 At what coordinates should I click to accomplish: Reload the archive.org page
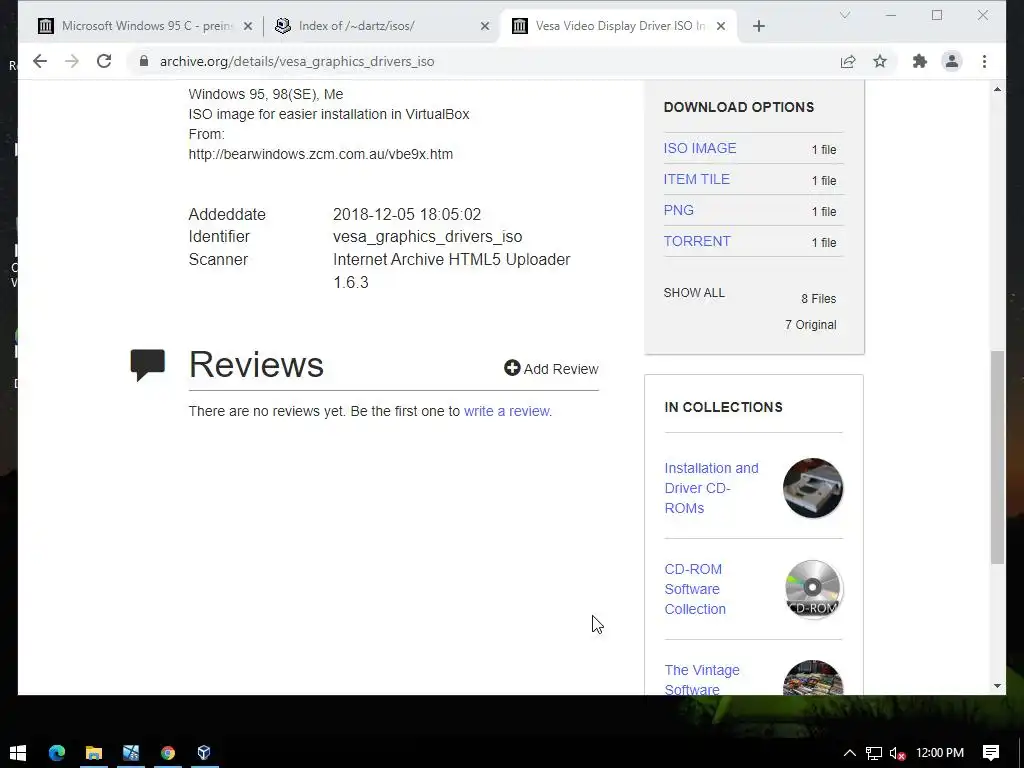[104, 61]
